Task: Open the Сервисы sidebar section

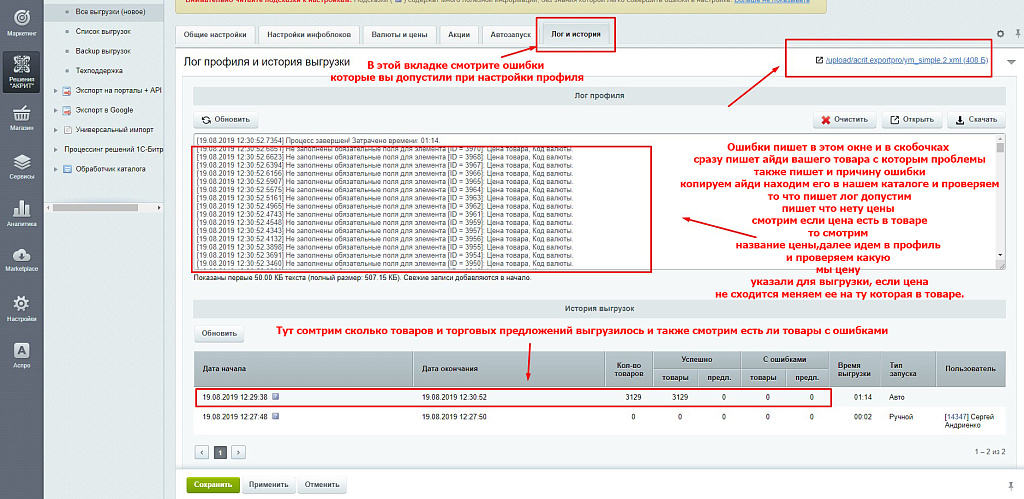Action: coord(21,165)
